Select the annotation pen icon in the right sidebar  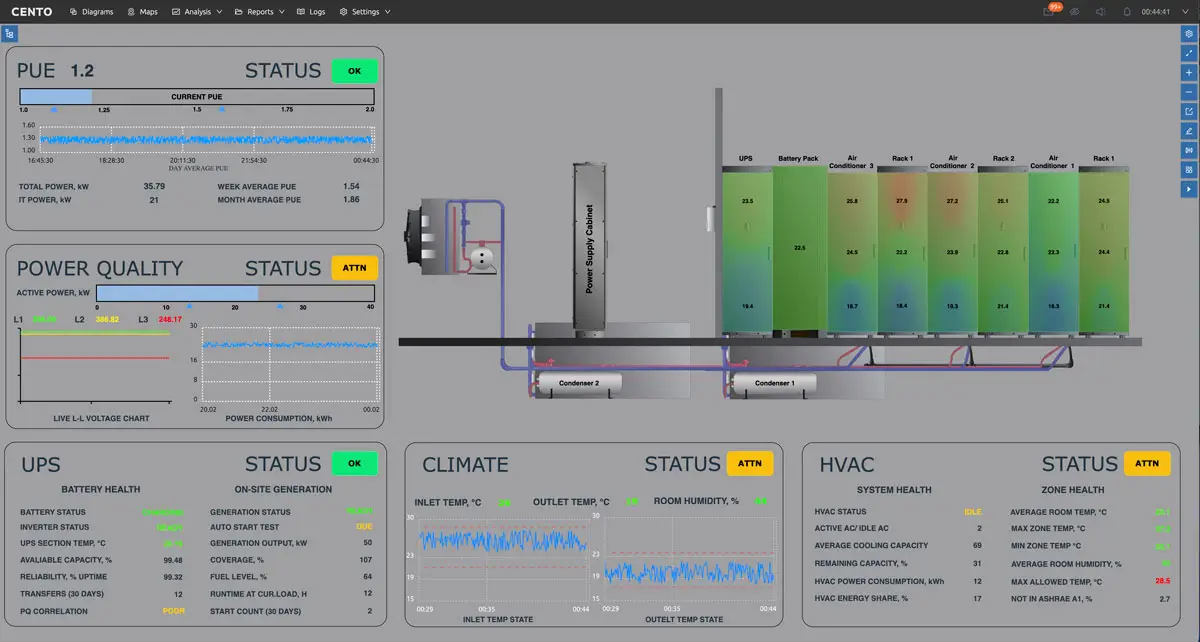(1189, 130)
